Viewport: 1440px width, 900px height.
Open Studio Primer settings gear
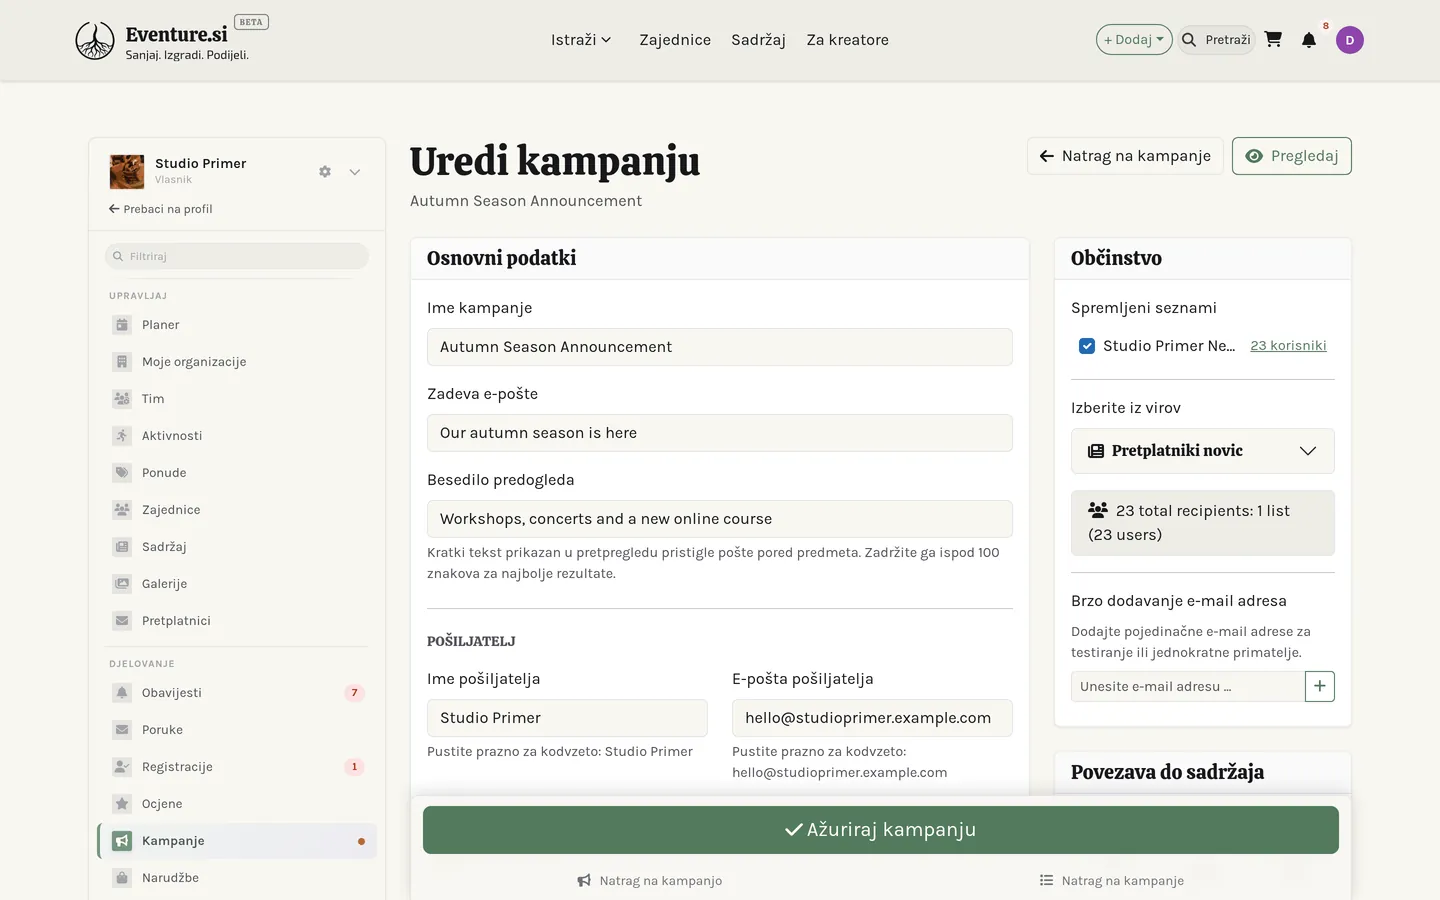[x=325, y=172]
